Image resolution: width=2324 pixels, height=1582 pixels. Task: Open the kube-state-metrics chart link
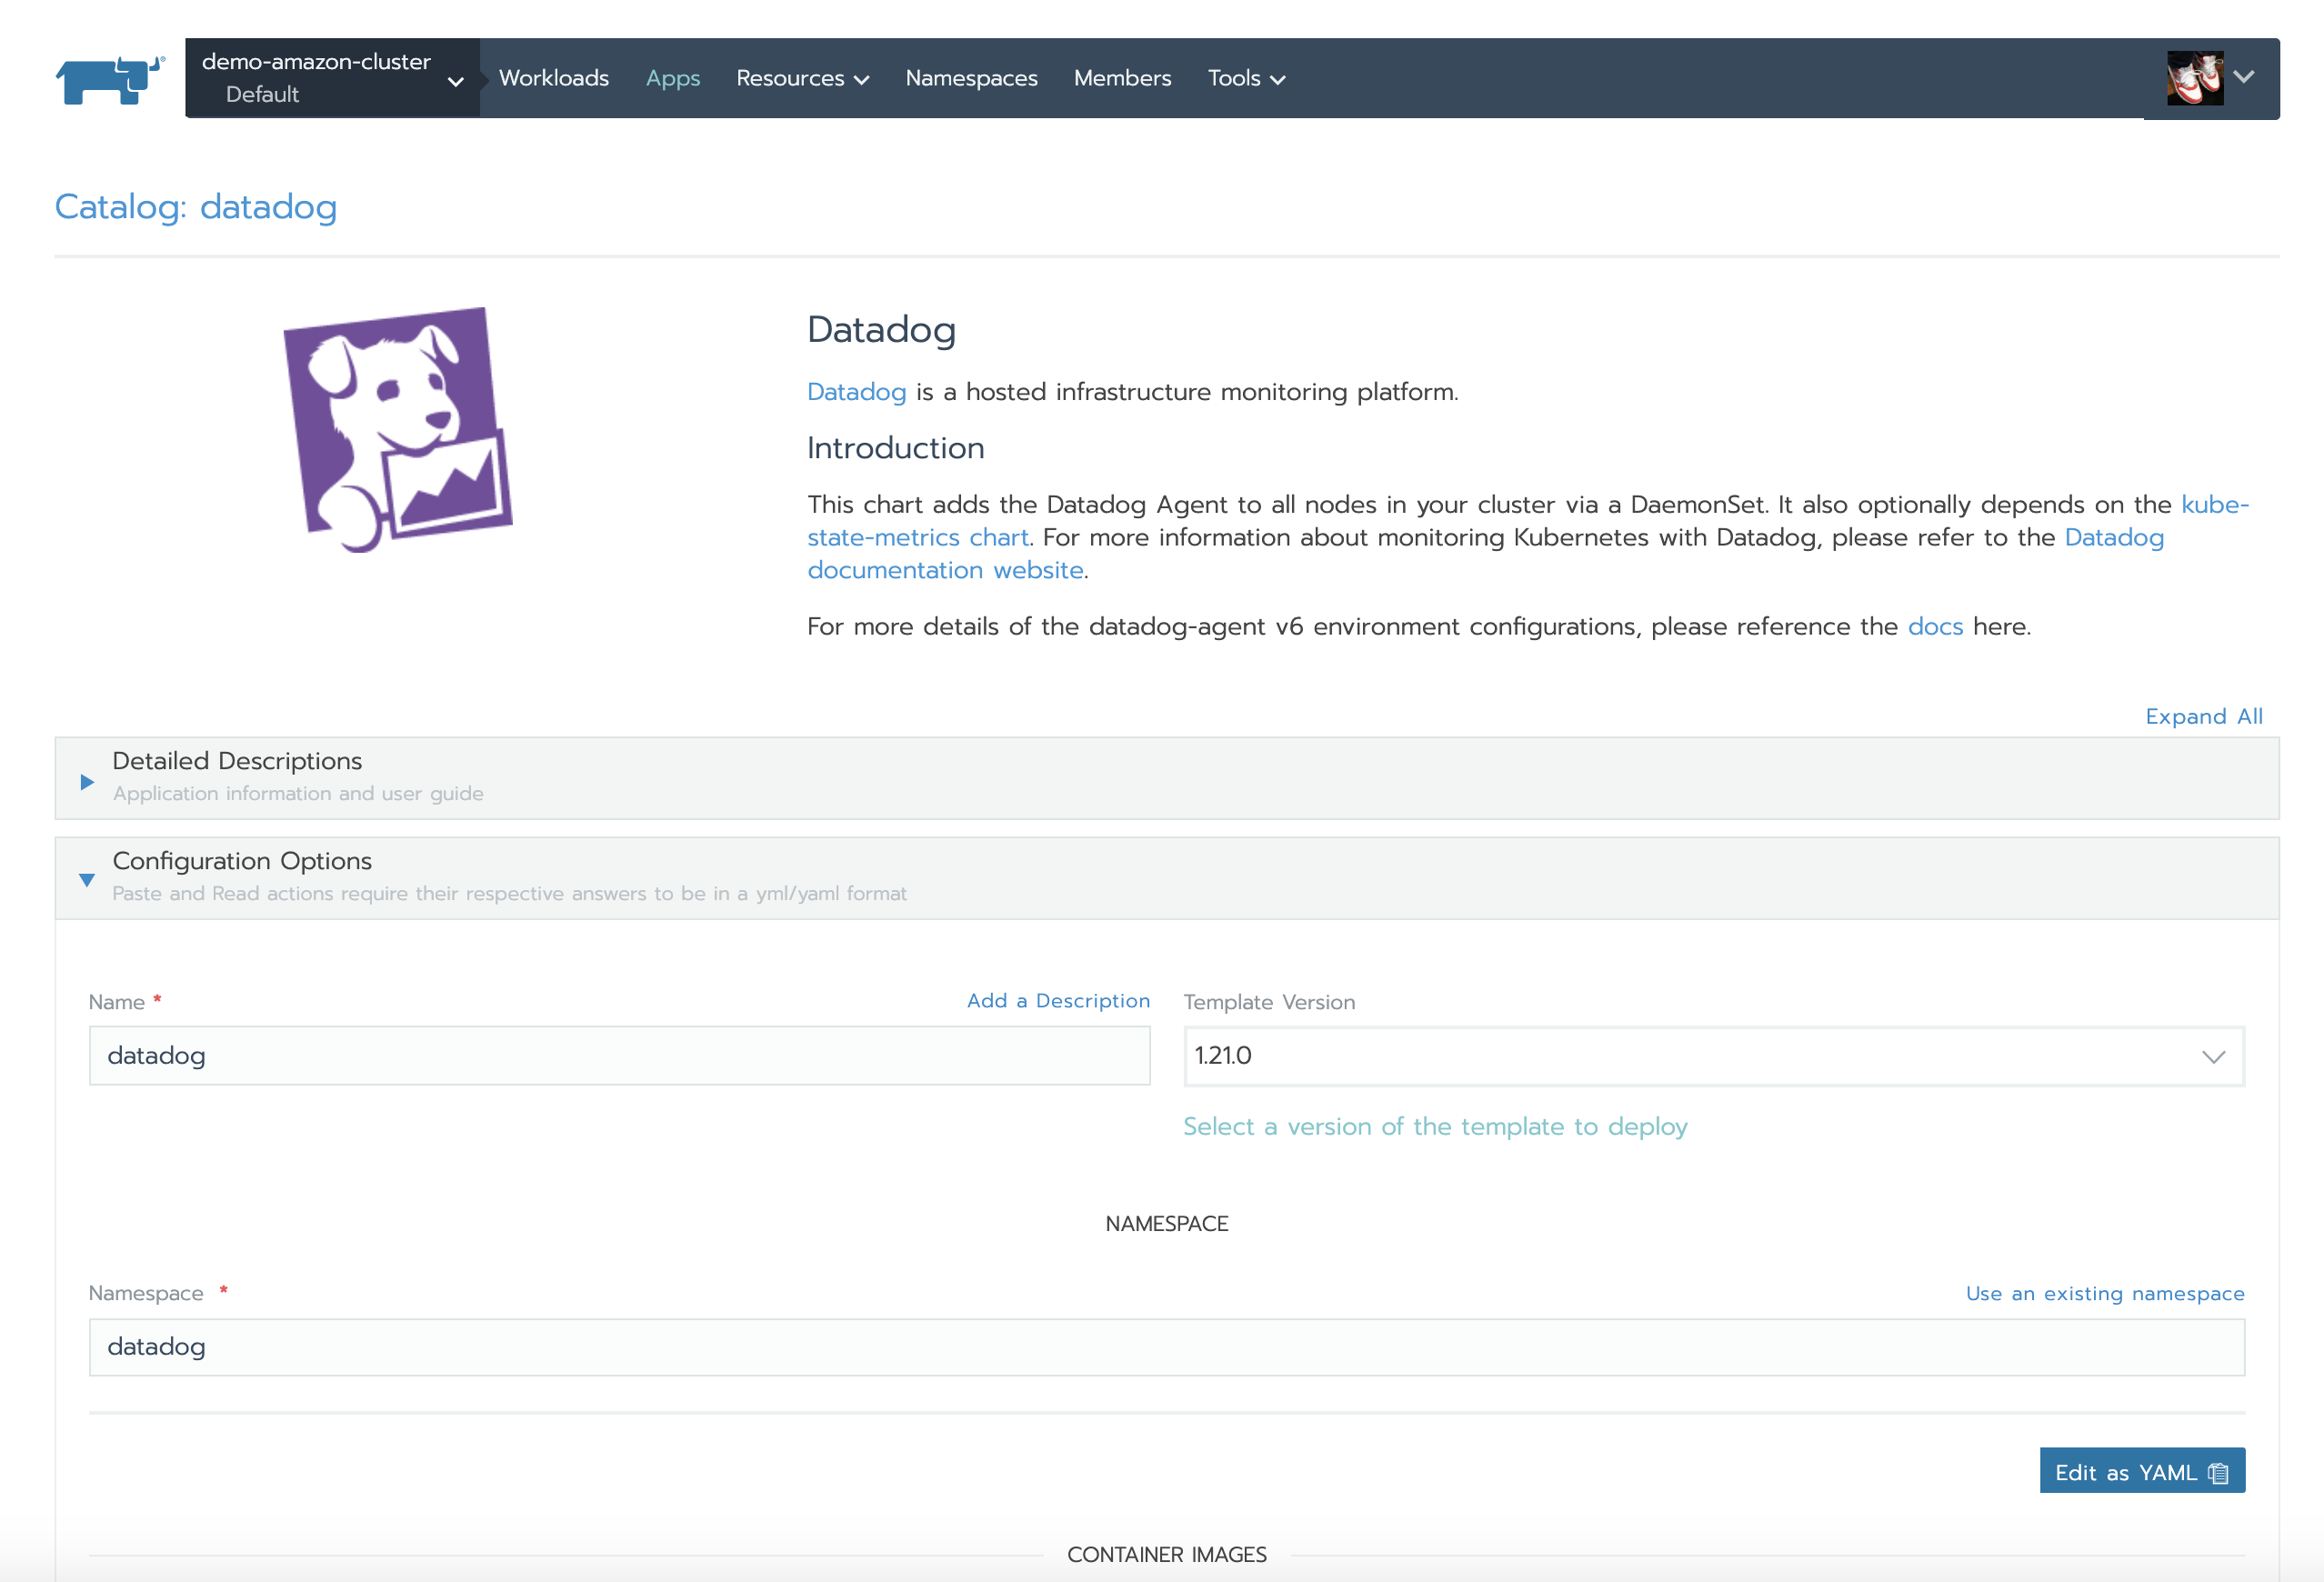coord(917,537)
